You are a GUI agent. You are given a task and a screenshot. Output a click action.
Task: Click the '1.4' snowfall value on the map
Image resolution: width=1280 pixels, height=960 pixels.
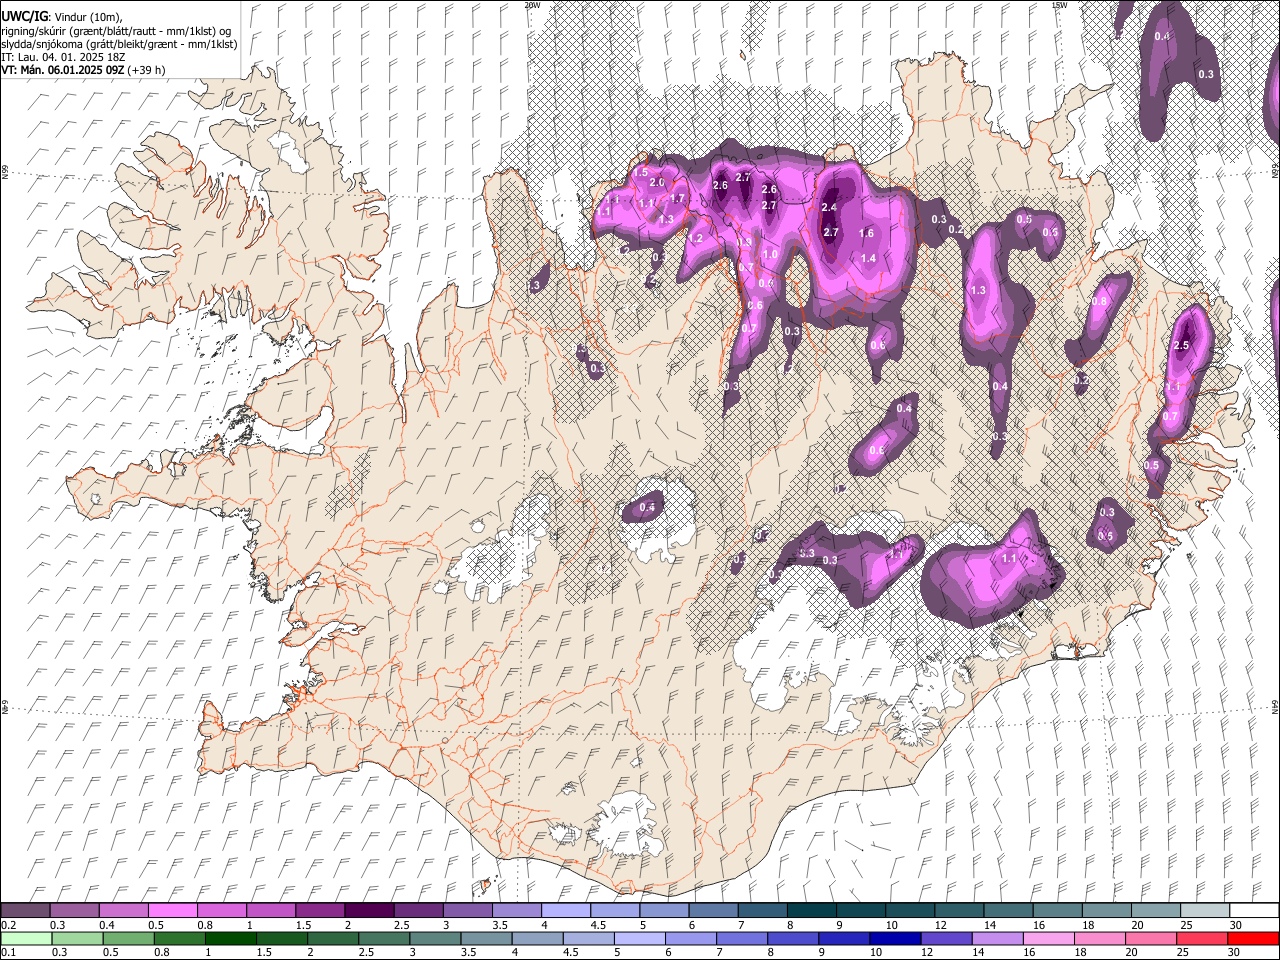click(868, 259)
